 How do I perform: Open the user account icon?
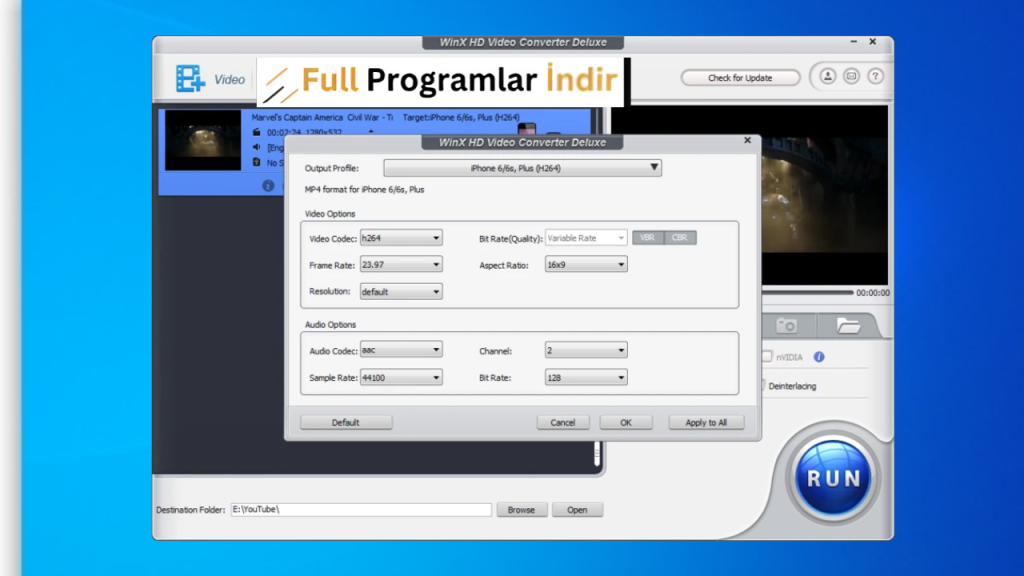tap(827, 76)
